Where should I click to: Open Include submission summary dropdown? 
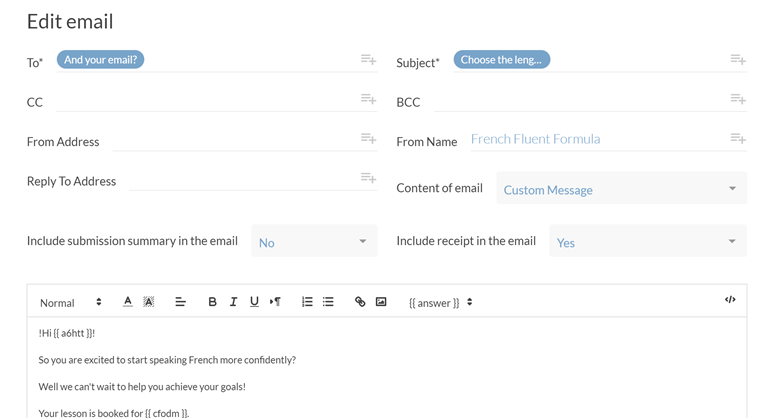pos(314,240)
